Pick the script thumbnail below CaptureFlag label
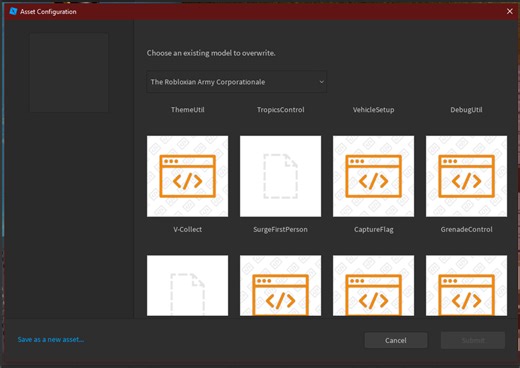The width and height of the screenshot is (520, 368). [x=373, y=285]
